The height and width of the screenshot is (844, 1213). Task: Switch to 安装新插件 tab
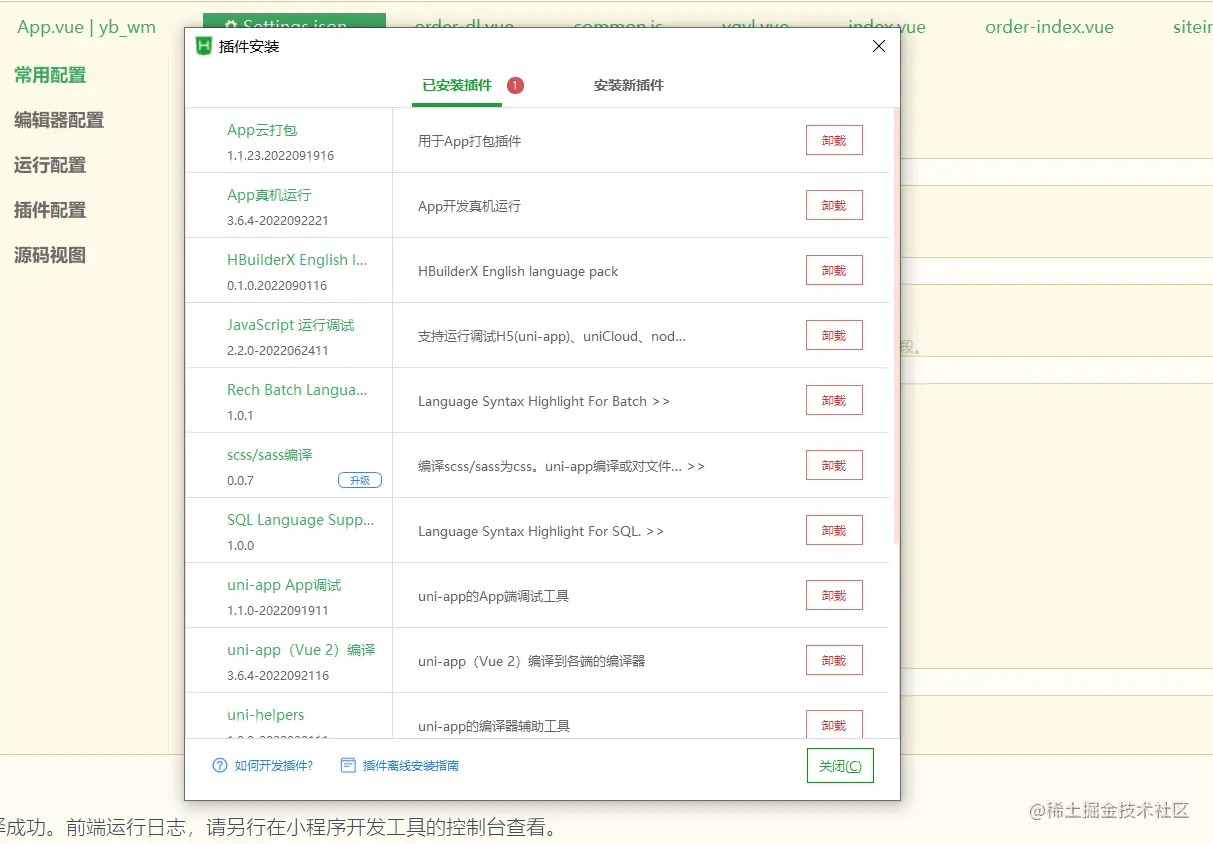[x=628, y=86]
